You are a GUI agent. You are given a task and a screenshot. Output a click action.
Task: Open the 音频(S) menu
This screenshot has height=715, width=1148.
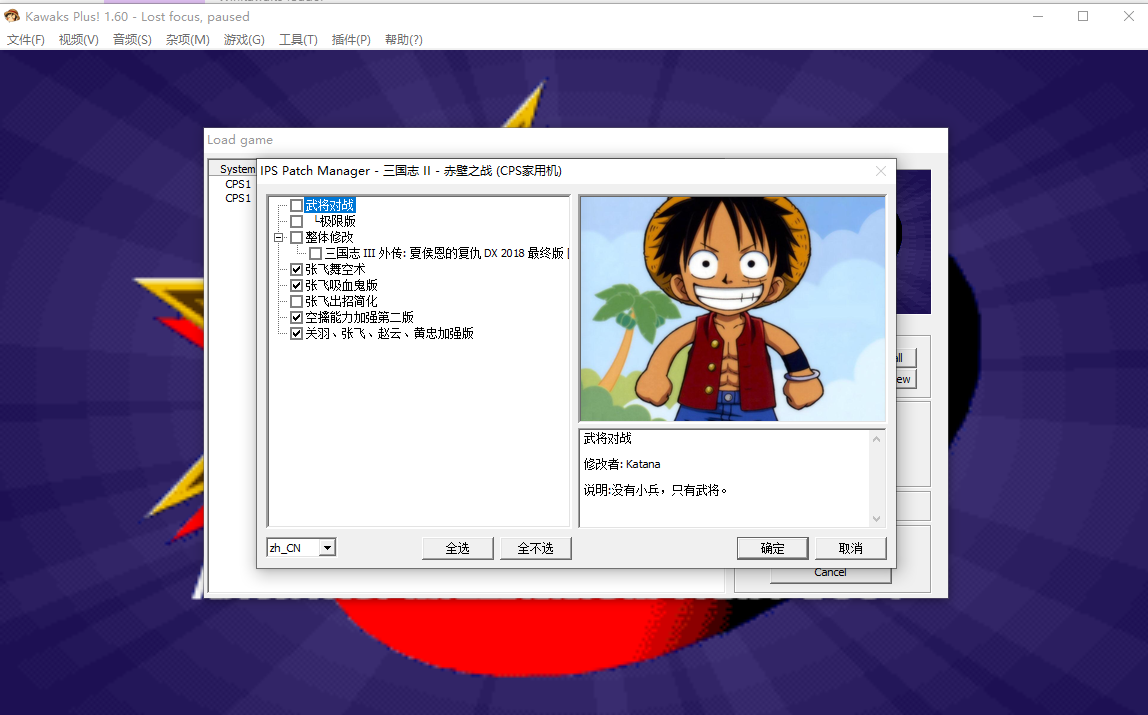132,40
